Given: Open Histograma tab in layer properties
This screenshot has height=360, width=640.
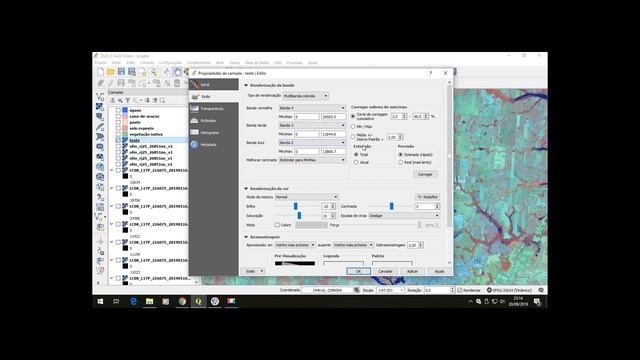Looking at the screenshot, I should pyautogui.click(x=214, y=133).
